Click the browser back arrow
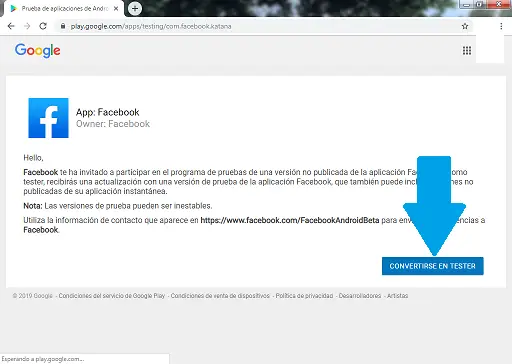The image size is (512, 364). click(x=11, y=26)
